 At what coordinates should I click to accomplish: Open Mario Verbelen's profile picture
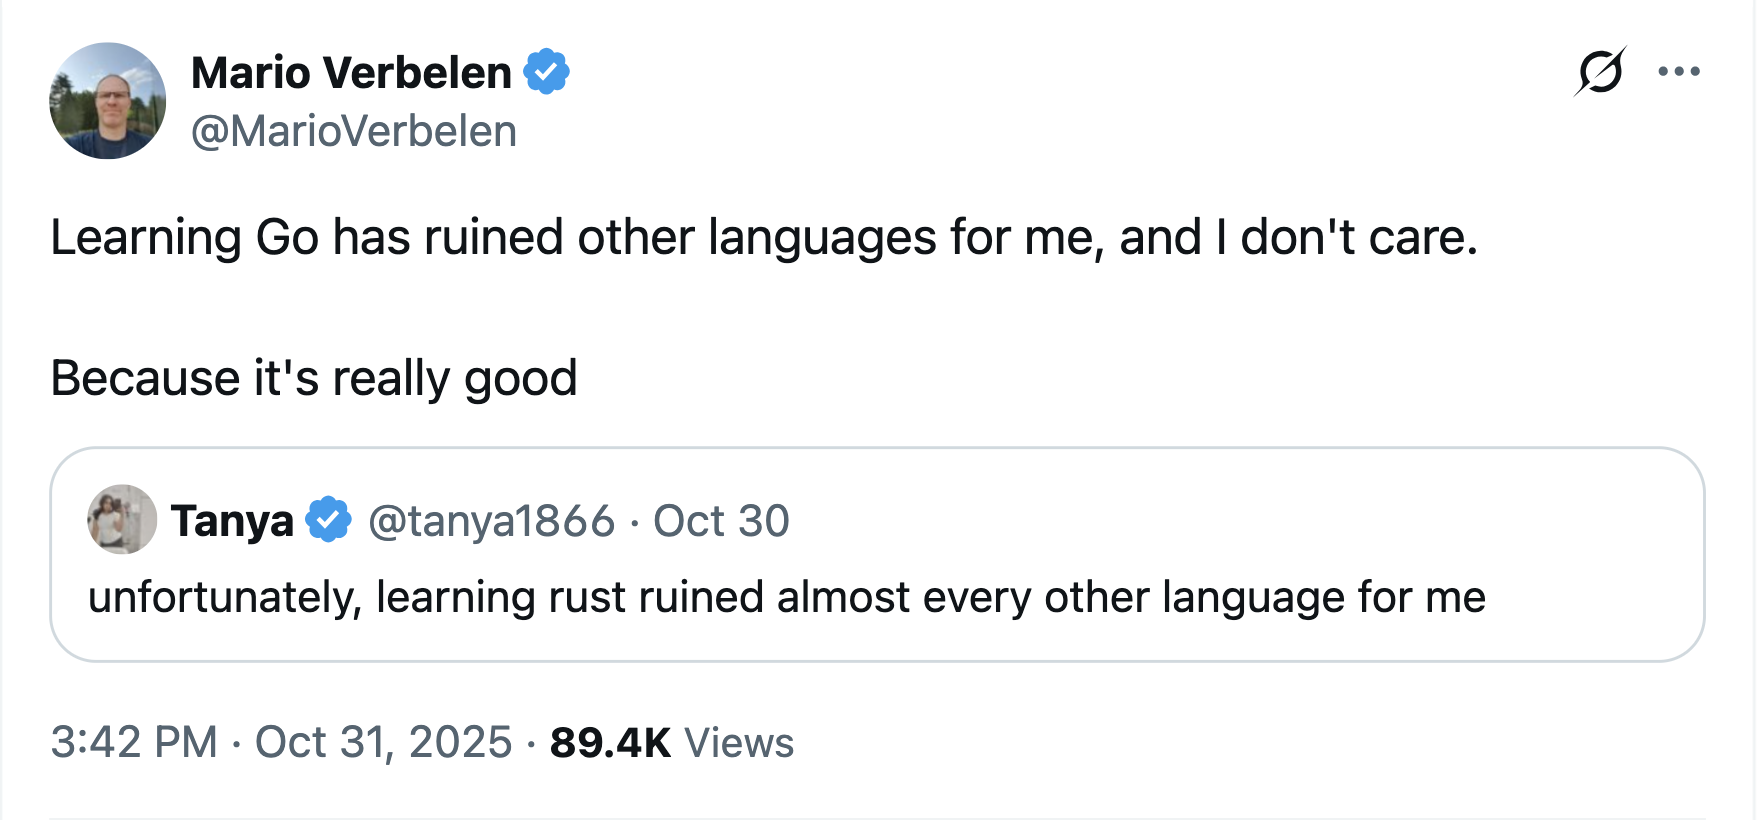(108, 101)
